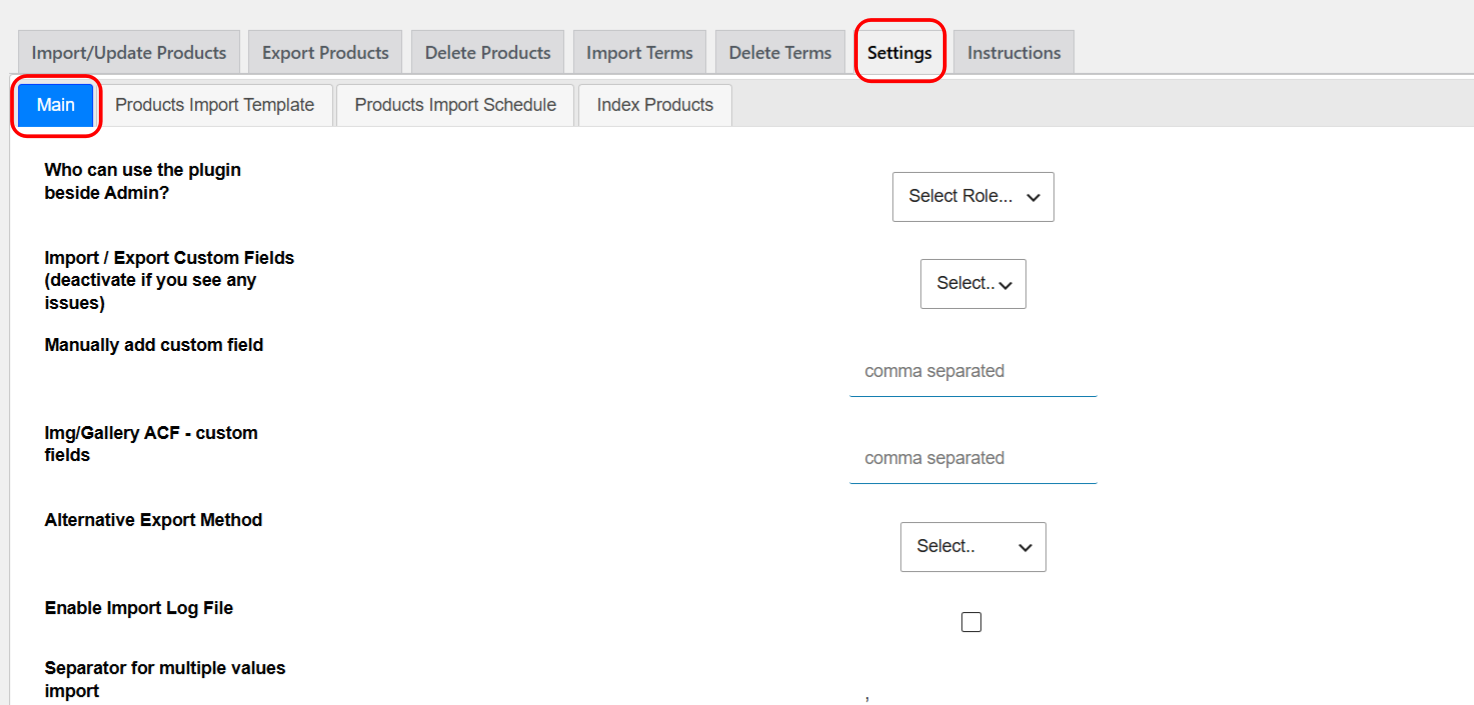Viewport: 1474px width, 705px height.
Task: Click the separator for multiple values field
Action: (973, 694)
